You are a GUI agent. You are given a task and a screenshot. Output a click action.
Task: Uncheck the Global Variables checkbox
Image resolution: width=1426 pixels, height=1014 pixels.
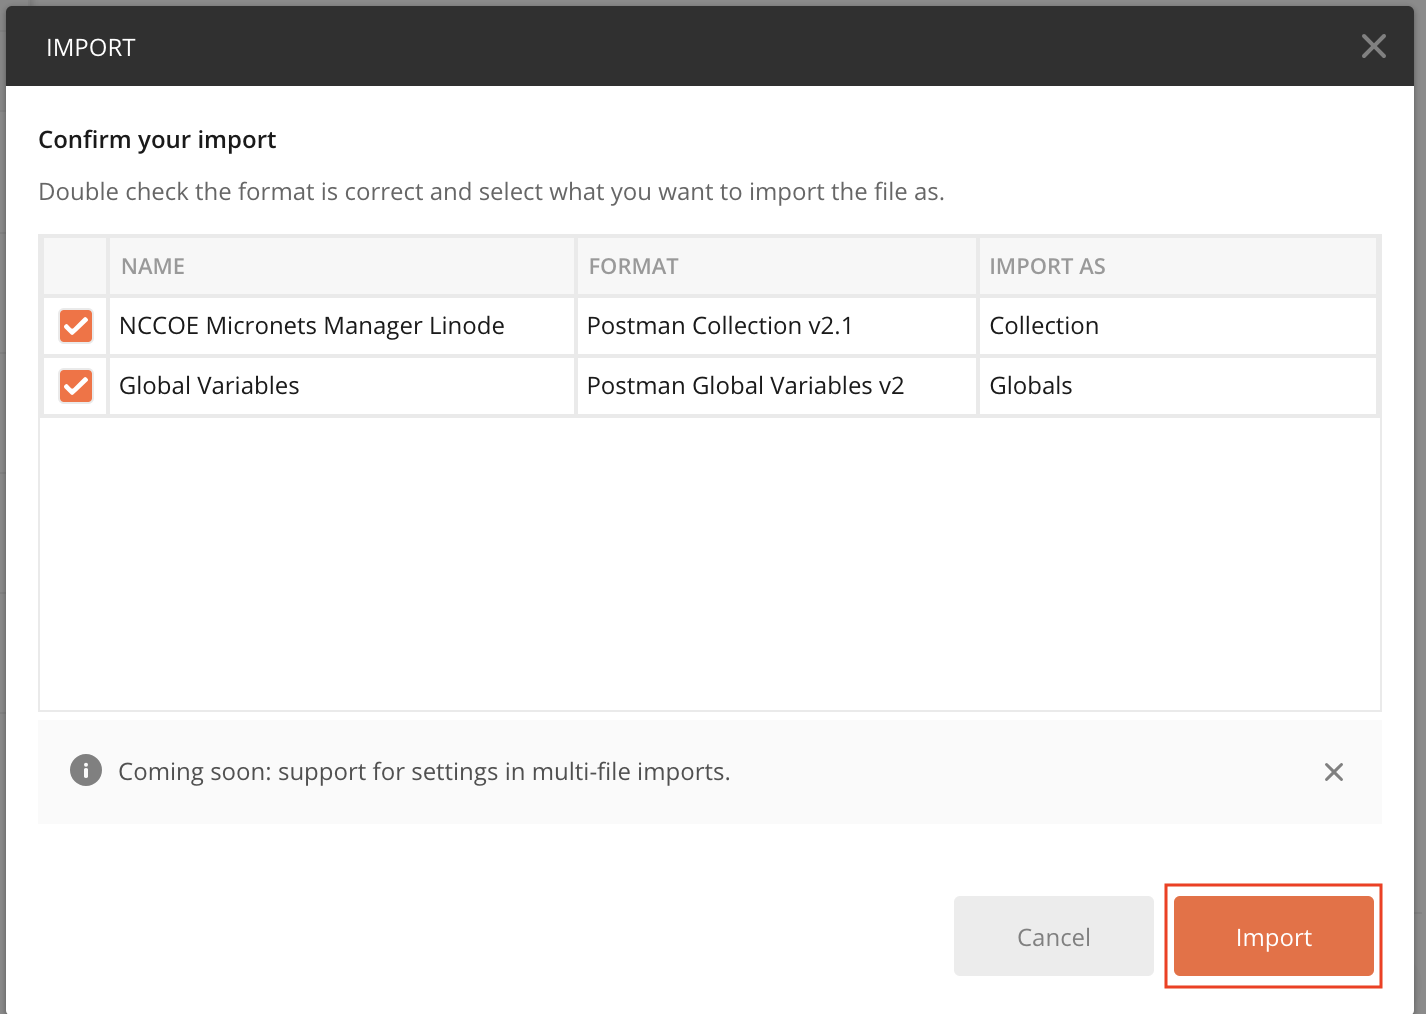point(76,386)
